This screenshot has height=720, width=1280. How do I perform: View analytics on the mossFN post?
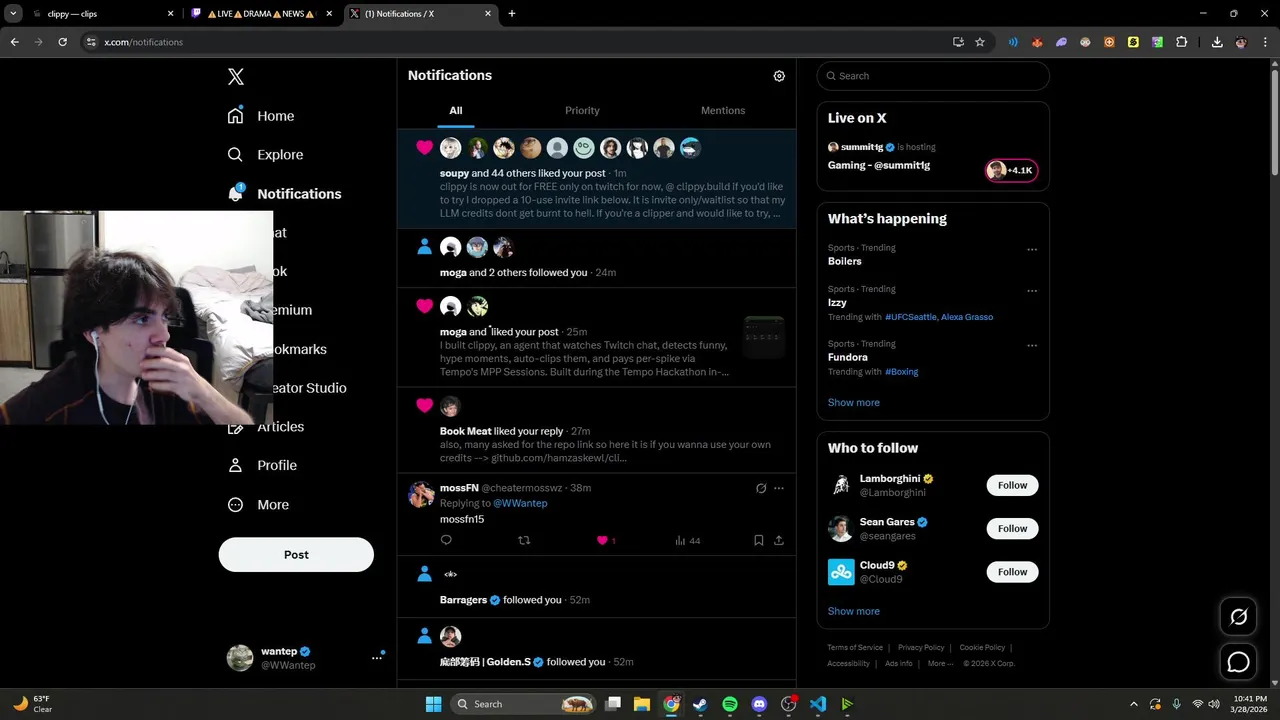687,540
